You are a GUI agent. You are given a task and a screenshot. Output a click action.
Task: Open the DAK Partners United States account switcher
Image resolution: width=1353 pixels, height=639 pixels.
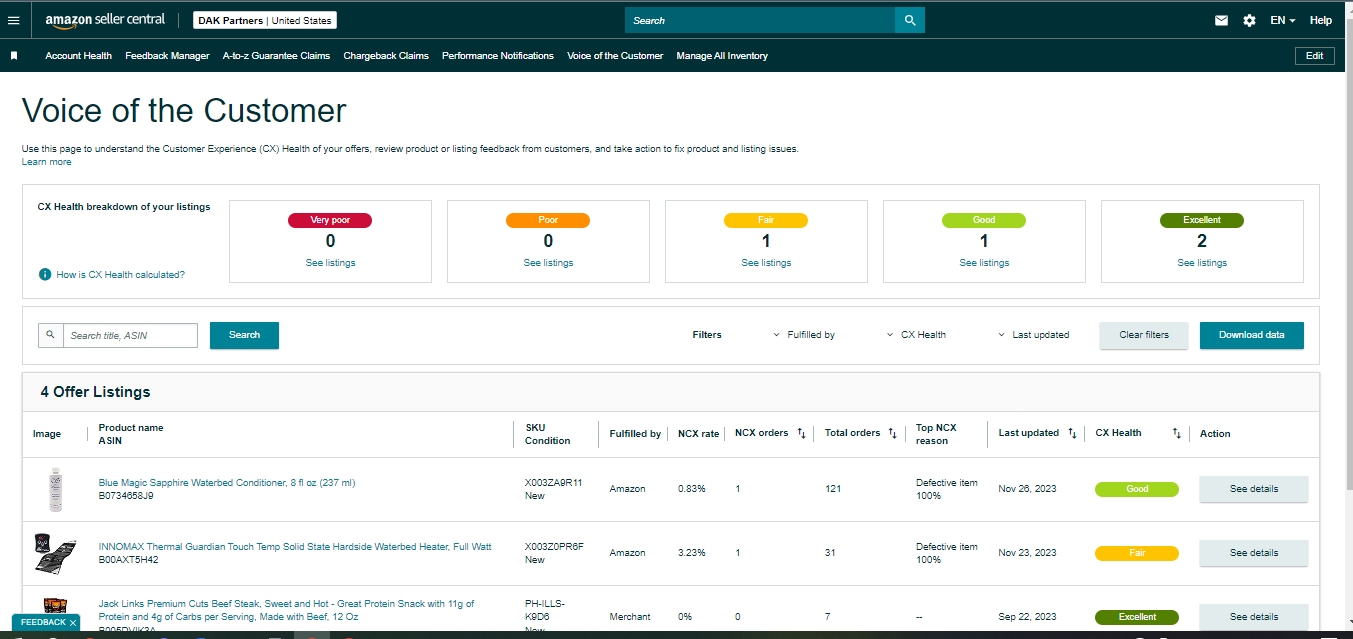click(265, 20)
